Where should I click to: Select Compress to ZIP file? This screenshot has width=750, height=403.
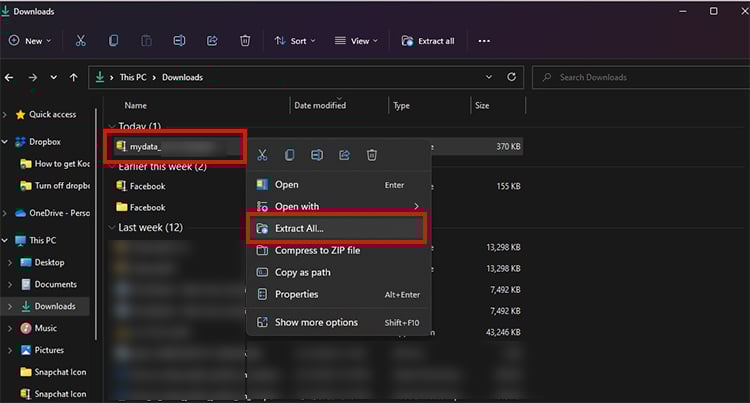(317, 250)
